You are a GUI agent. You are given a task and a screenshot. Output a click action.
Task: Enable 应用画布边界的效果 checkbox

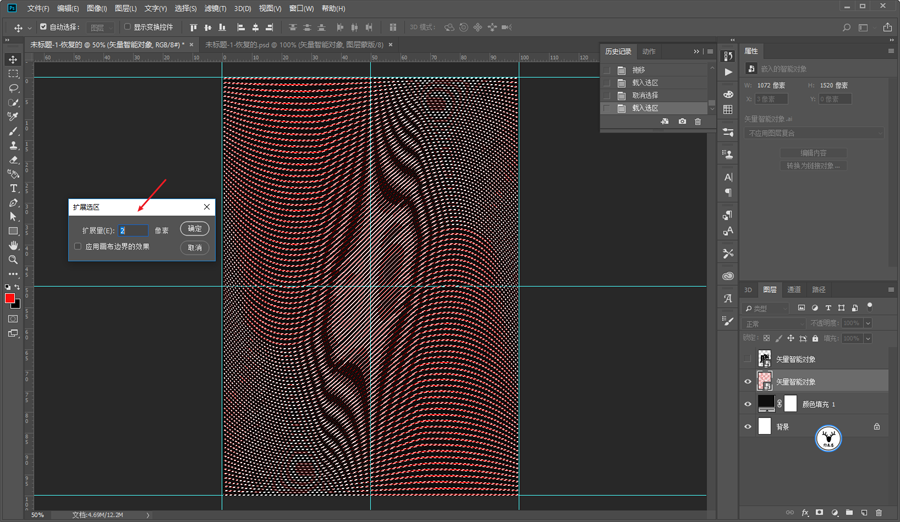click(x=78, y=247)
